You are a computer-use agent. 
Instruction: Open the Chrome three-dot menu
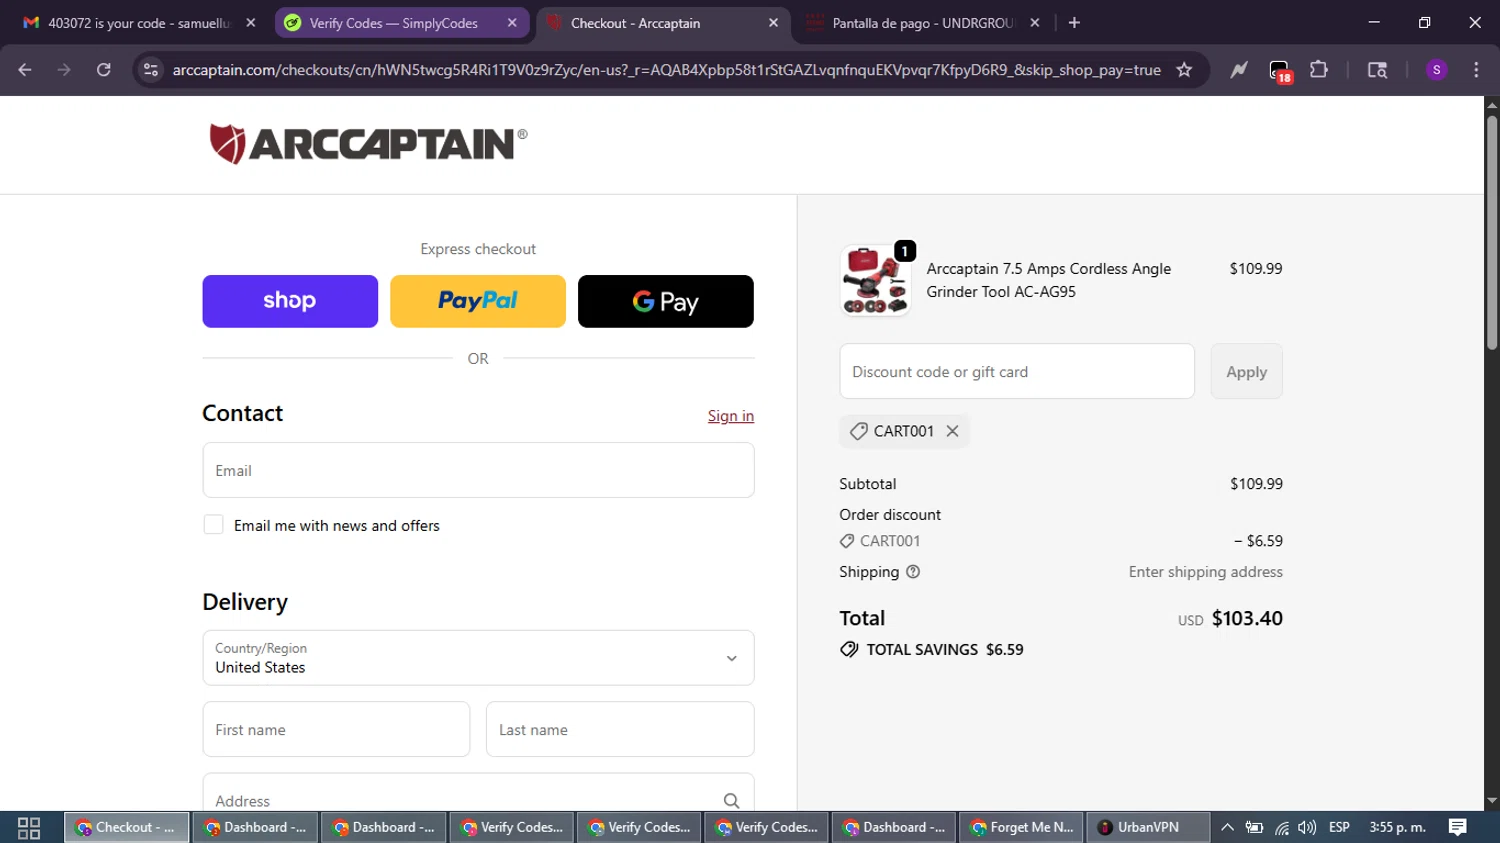1476,70
